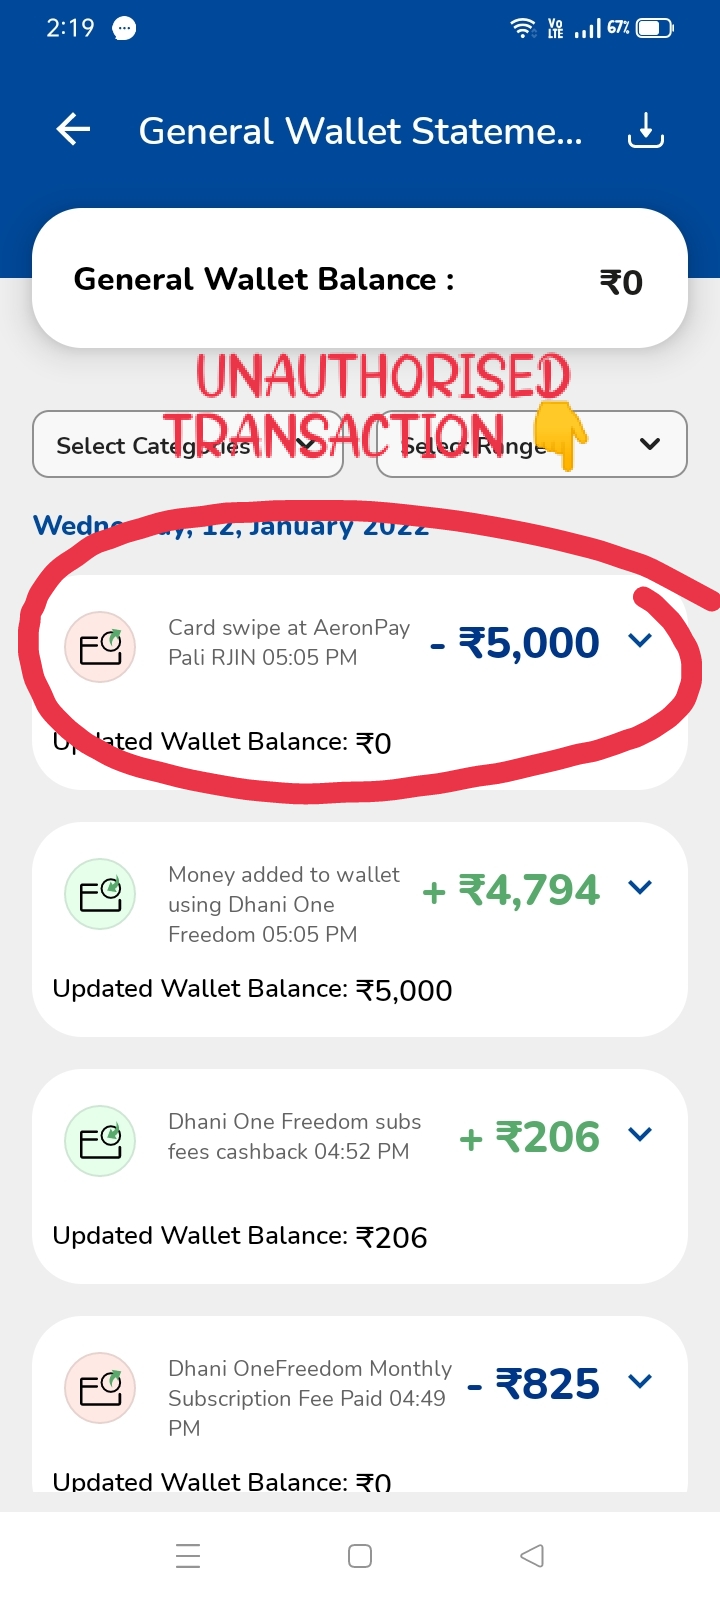
Task: Open the recent apps menu button
Action: point(188,1556)
